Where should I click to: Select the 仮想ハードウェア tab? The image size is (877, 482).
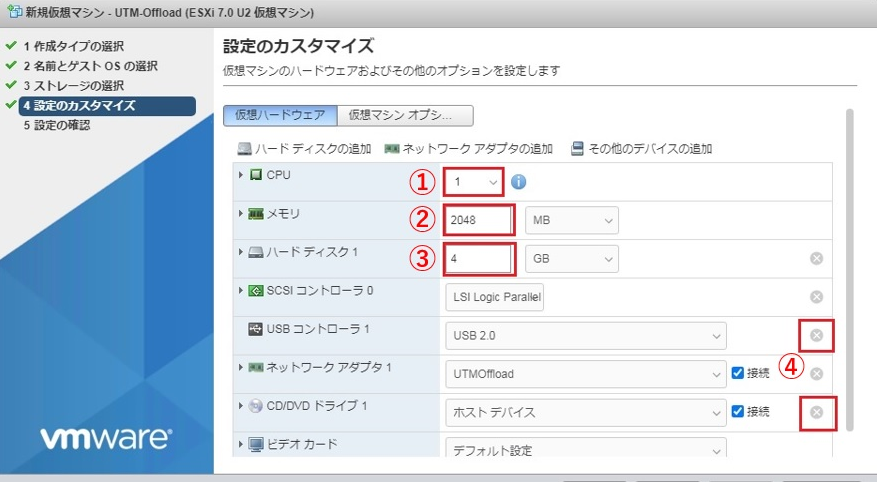point(280,115)
